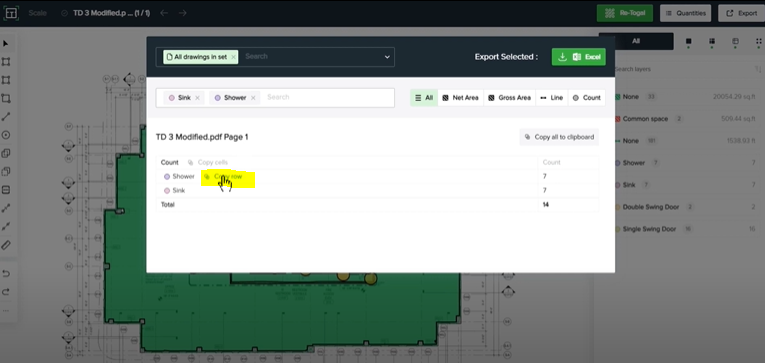765x363 pixels.
Task: Open the three-dots more tools menu
Action: click(x=6, y=310)
